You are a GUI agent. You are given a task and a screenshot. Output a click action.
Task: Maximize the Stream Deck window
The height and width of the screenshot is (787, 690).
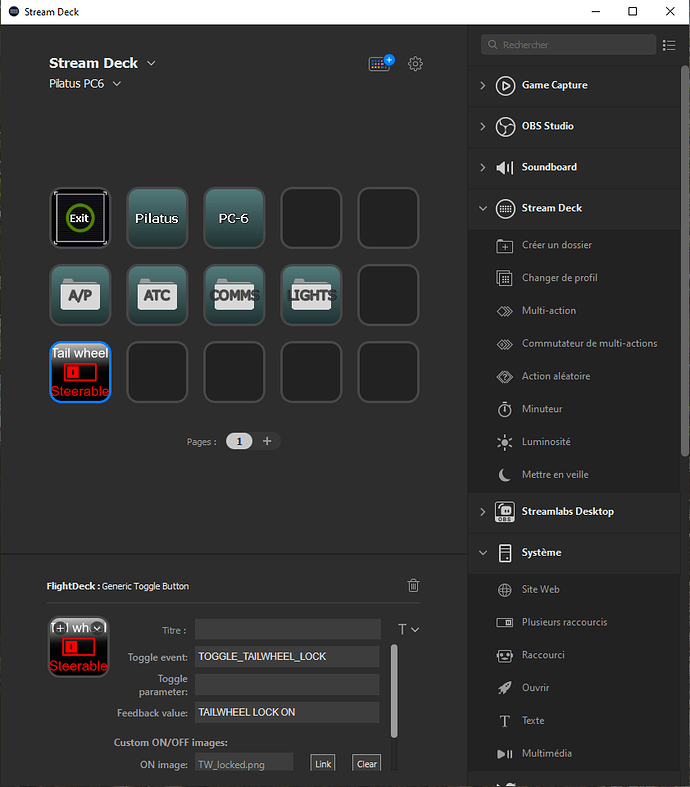(x=632, y=12)
